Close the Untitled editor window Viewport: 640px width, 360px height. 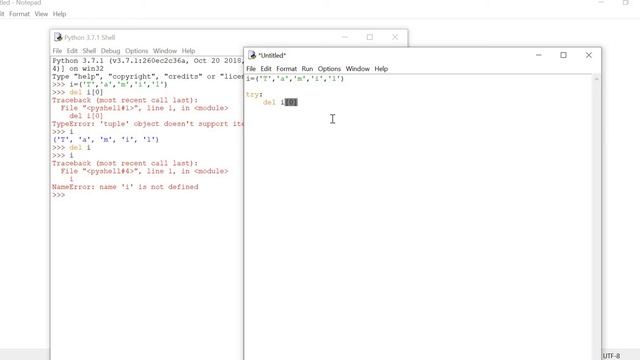point(589,55)
